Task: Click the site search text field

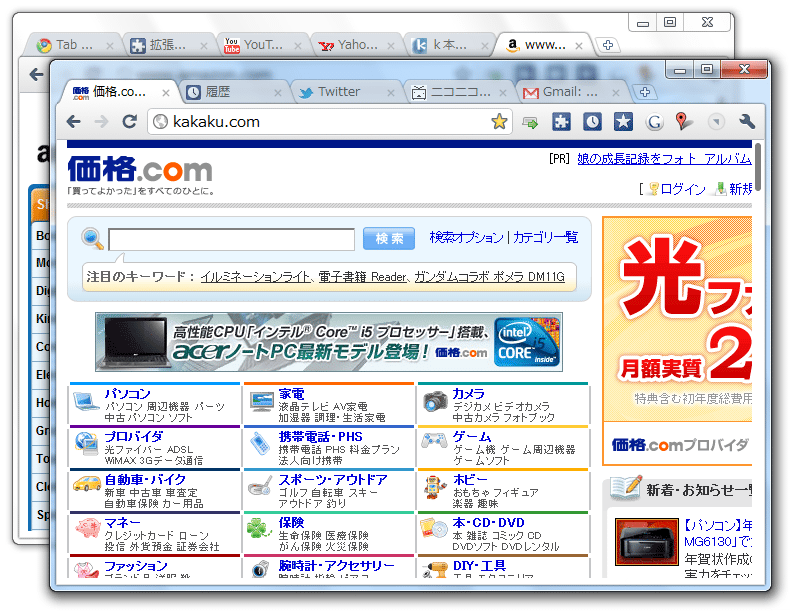Action: 231,239
